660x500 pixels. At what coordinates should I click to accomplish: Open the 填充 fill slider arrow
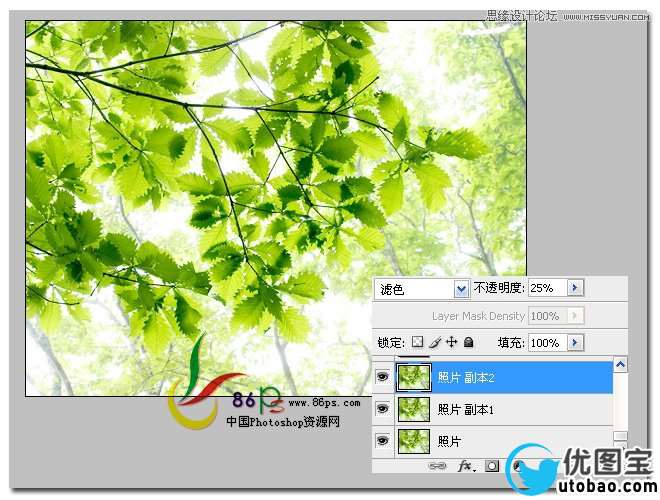[575, 342]
